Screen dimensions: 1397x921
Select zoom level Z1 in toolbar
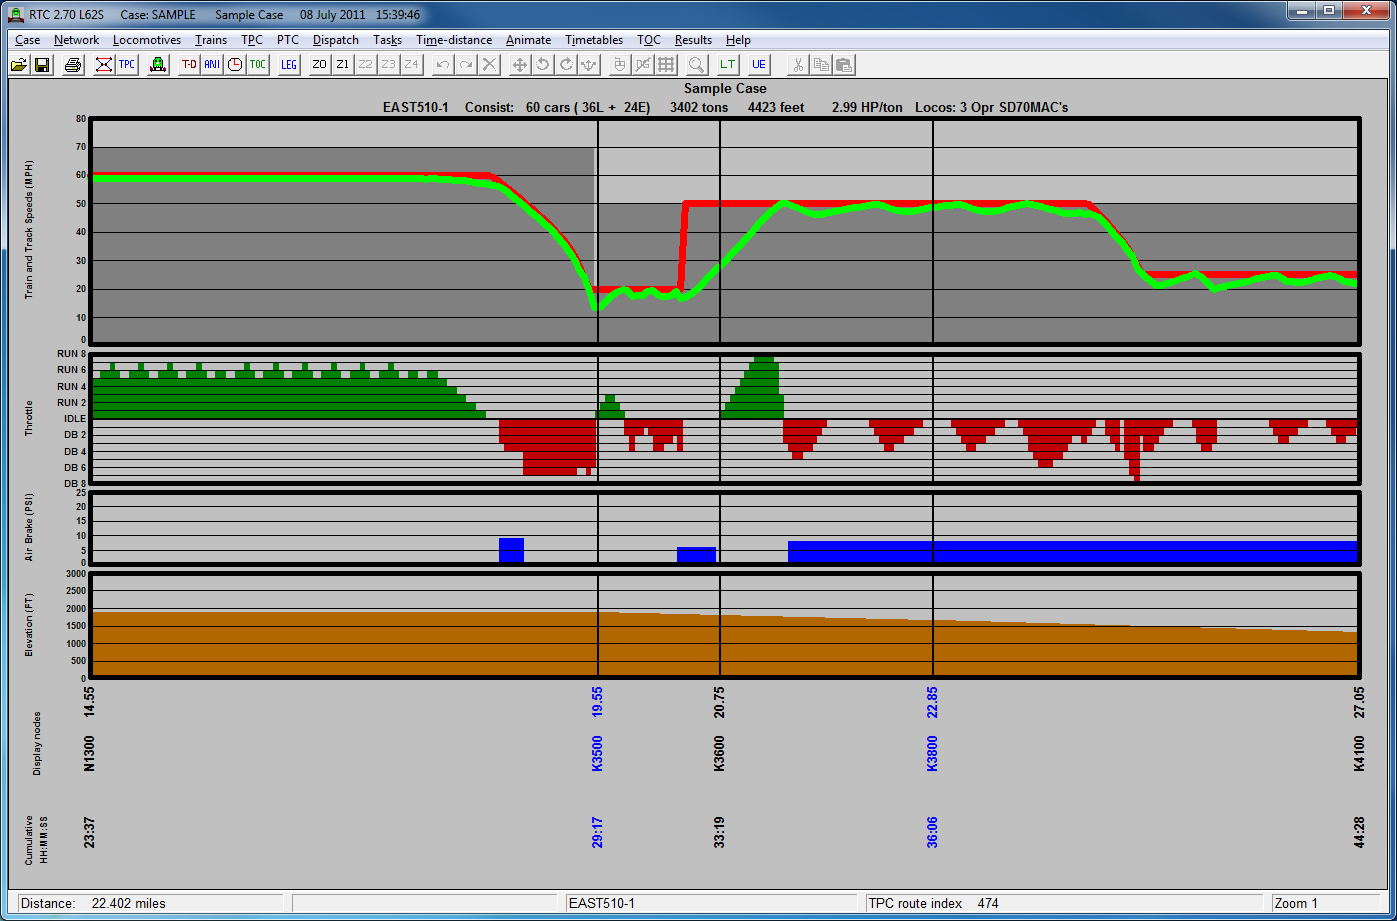[342, 65]
